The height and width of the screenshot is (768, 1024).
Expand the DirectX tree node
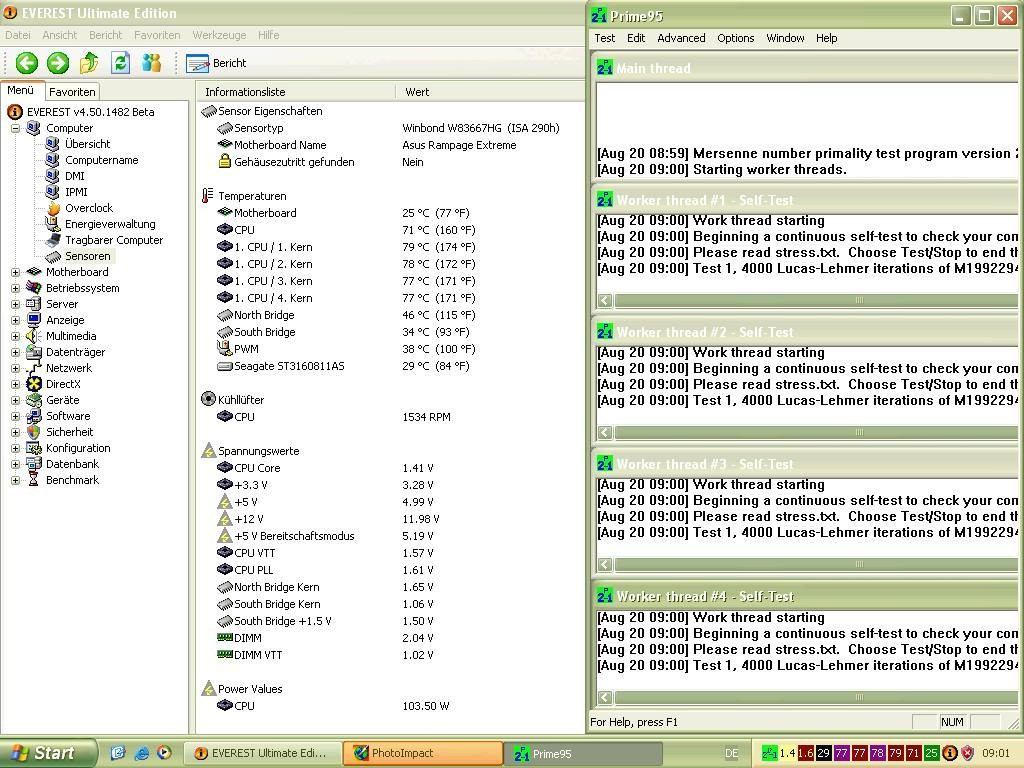click(x=15, y=384)
